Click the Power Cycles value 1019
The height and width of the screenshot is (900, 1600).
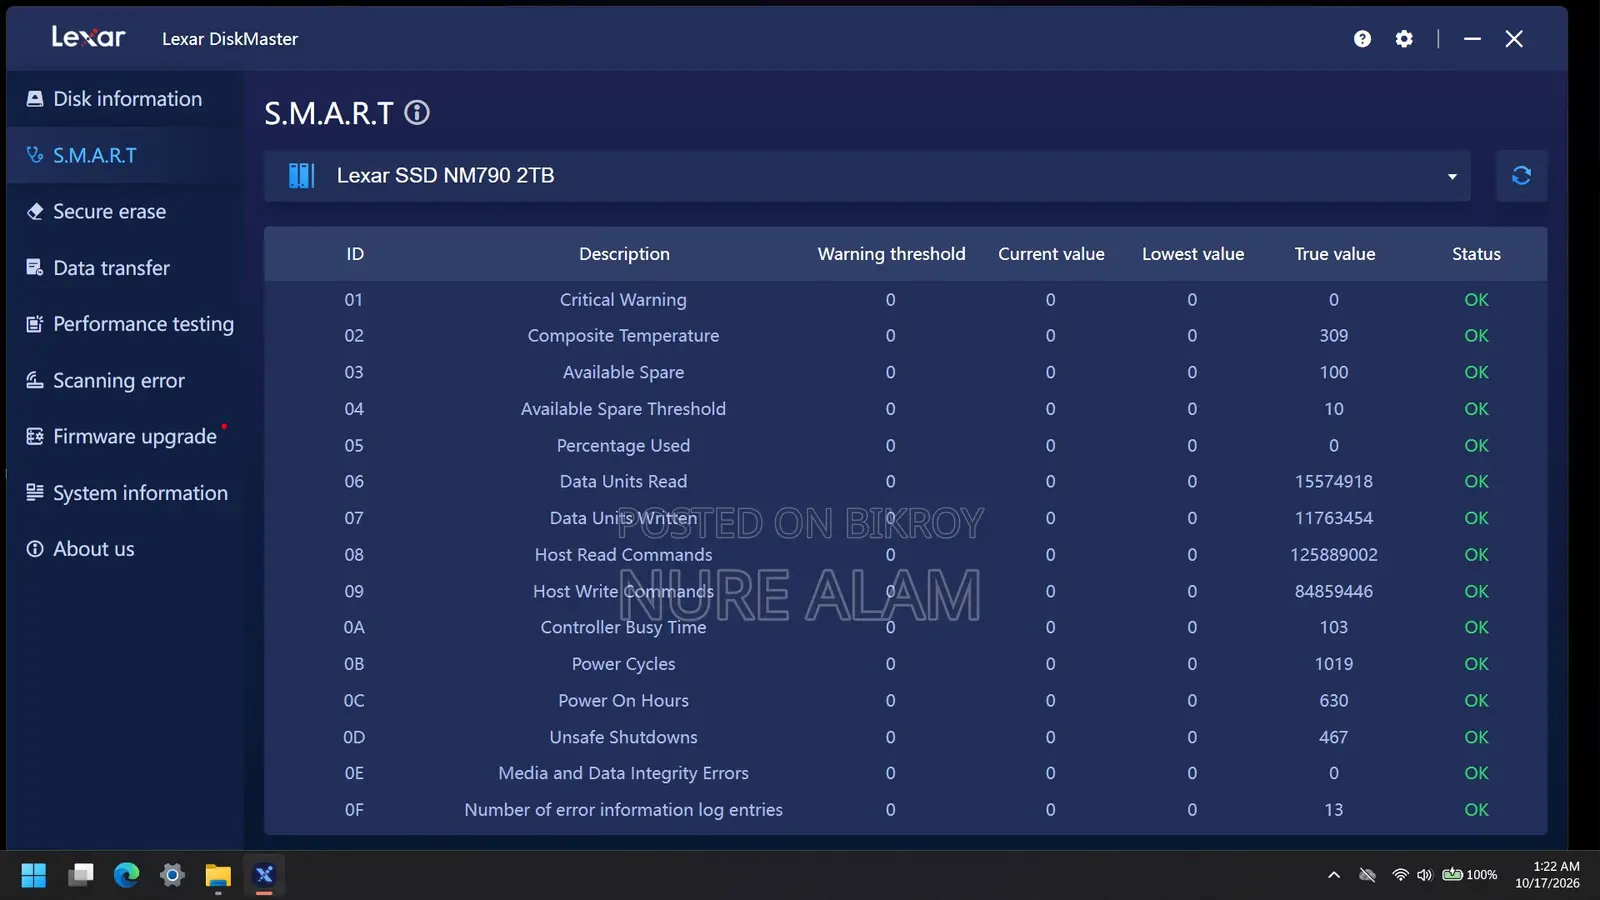[1334, 664]
